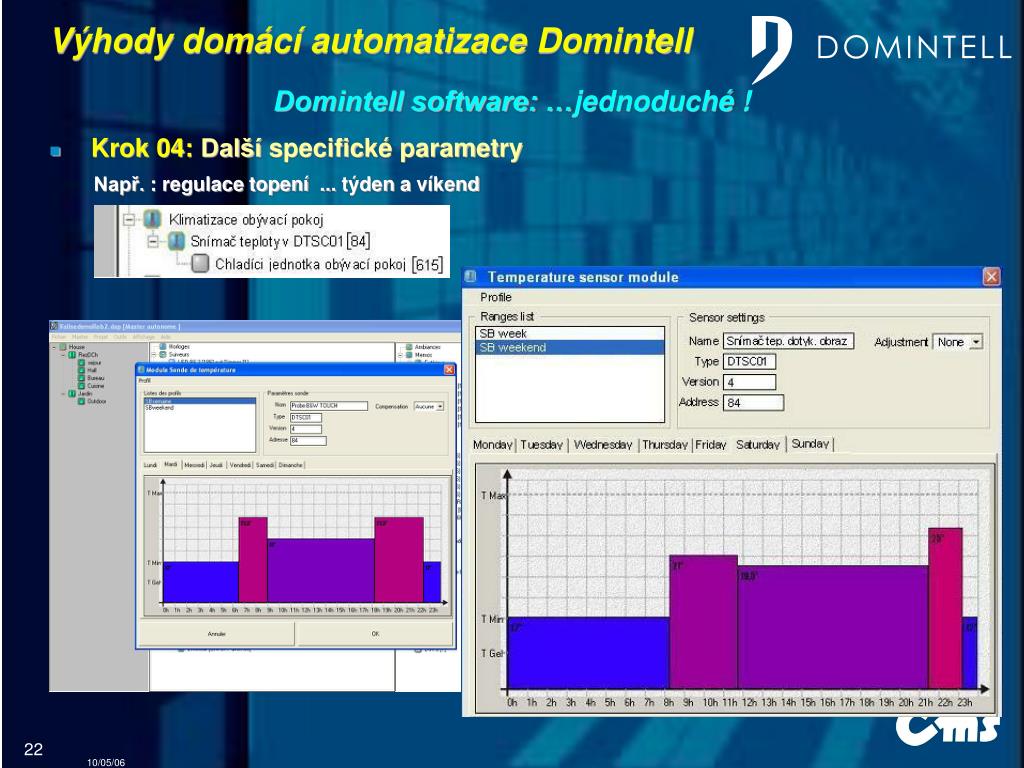This screenshot has width=1024, height=768.
Task: Select SBweekend in Listes des profils
Action: (x=199, y=408)
